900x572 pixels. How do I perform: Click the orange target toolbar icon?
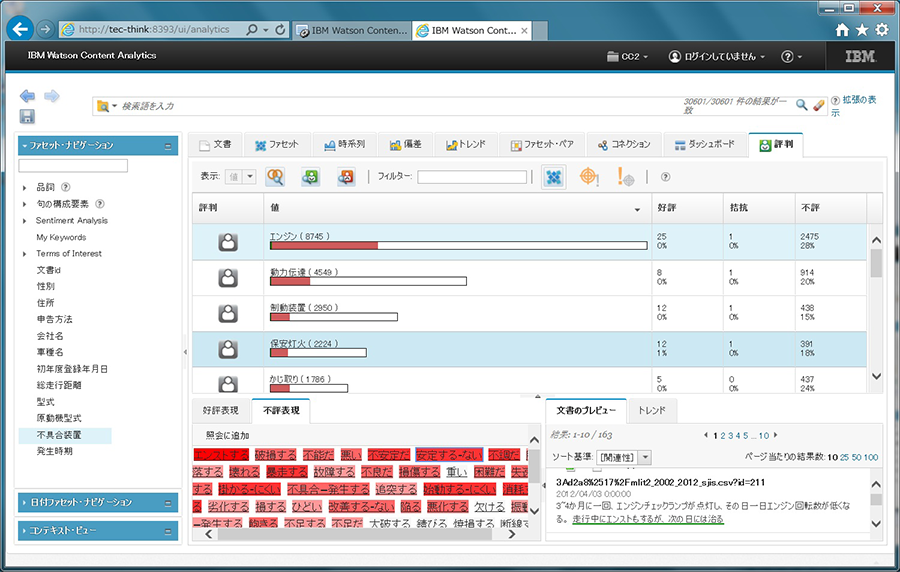click(x=589, y=176)
